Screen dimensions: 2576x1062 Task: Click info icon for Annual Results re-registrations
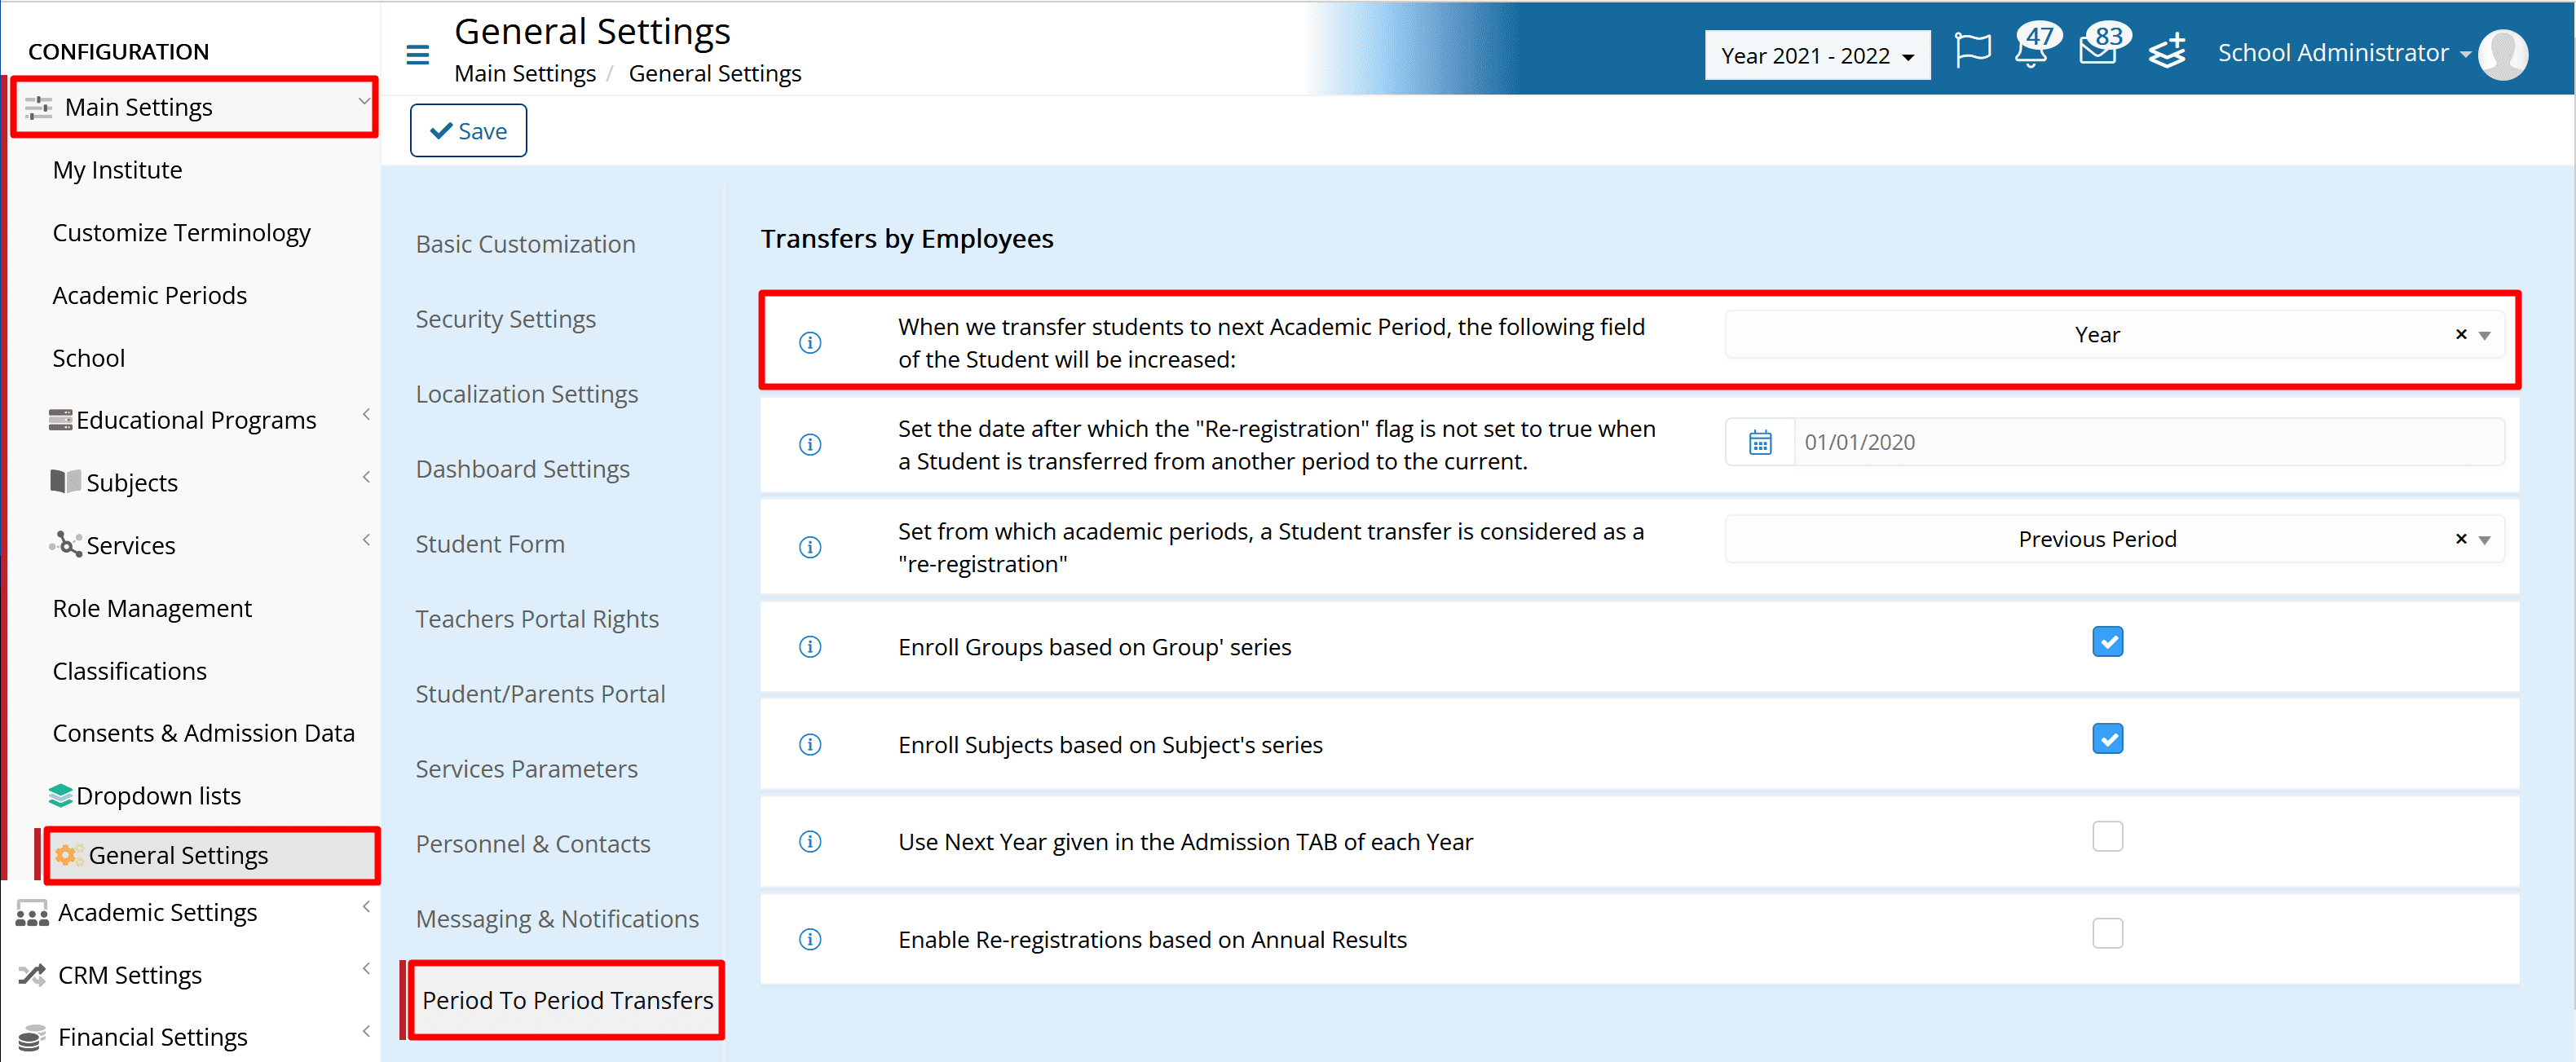pyautogui.click(x=810, y=939)
